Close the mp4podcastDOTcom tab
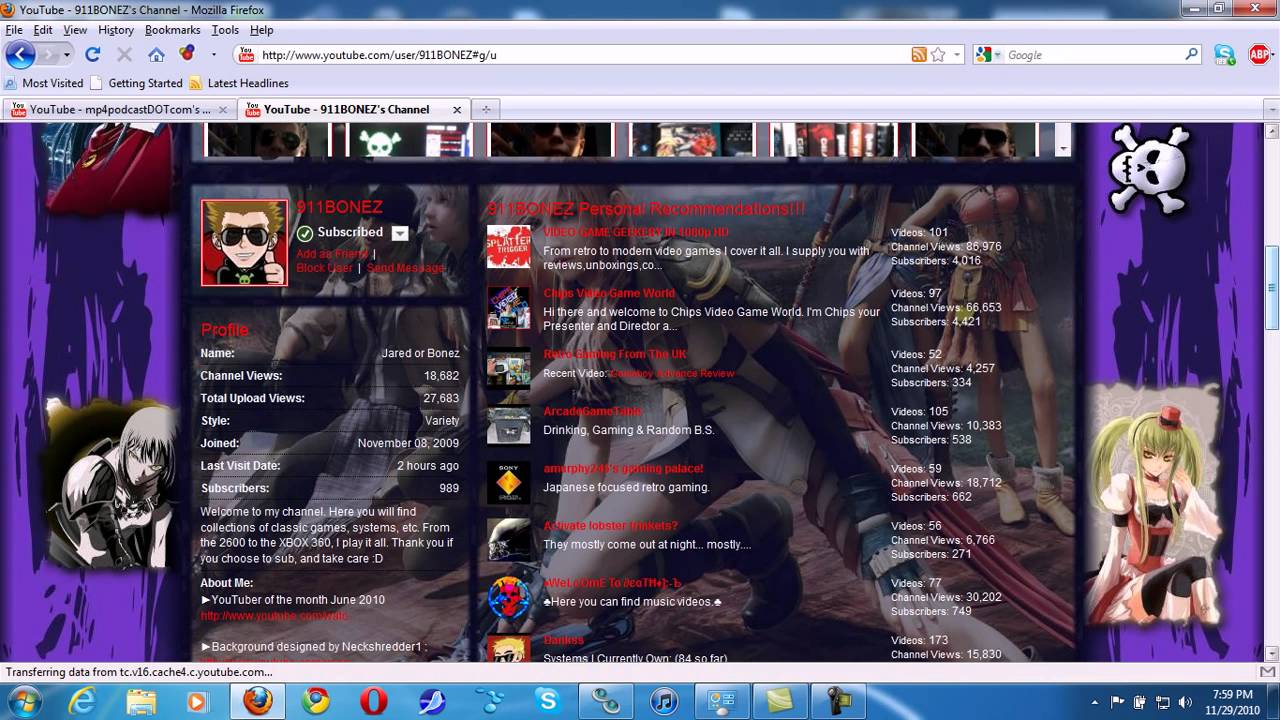Screen dimensions: 1280x720 tap(223, 110)
